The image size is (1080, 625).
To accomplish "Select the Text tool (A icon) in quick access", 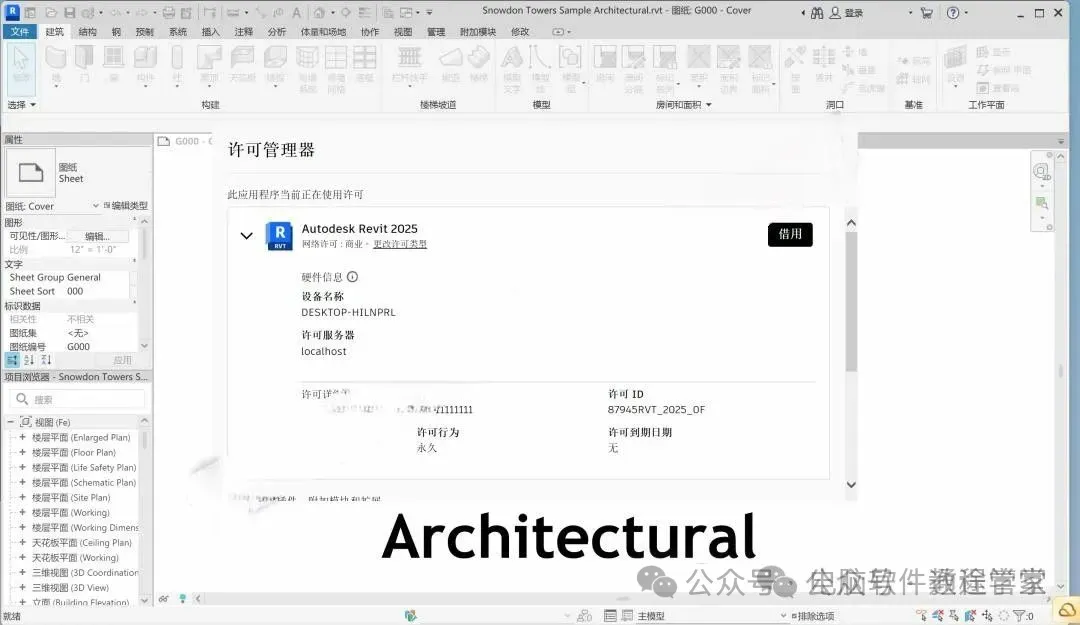I will (x=296, y=12).
